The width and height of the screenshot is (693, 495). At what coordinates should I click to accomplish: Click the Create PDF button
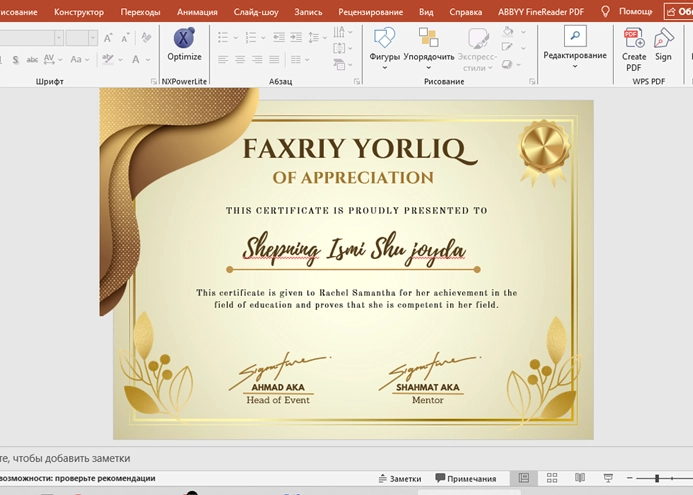(634, 49)
